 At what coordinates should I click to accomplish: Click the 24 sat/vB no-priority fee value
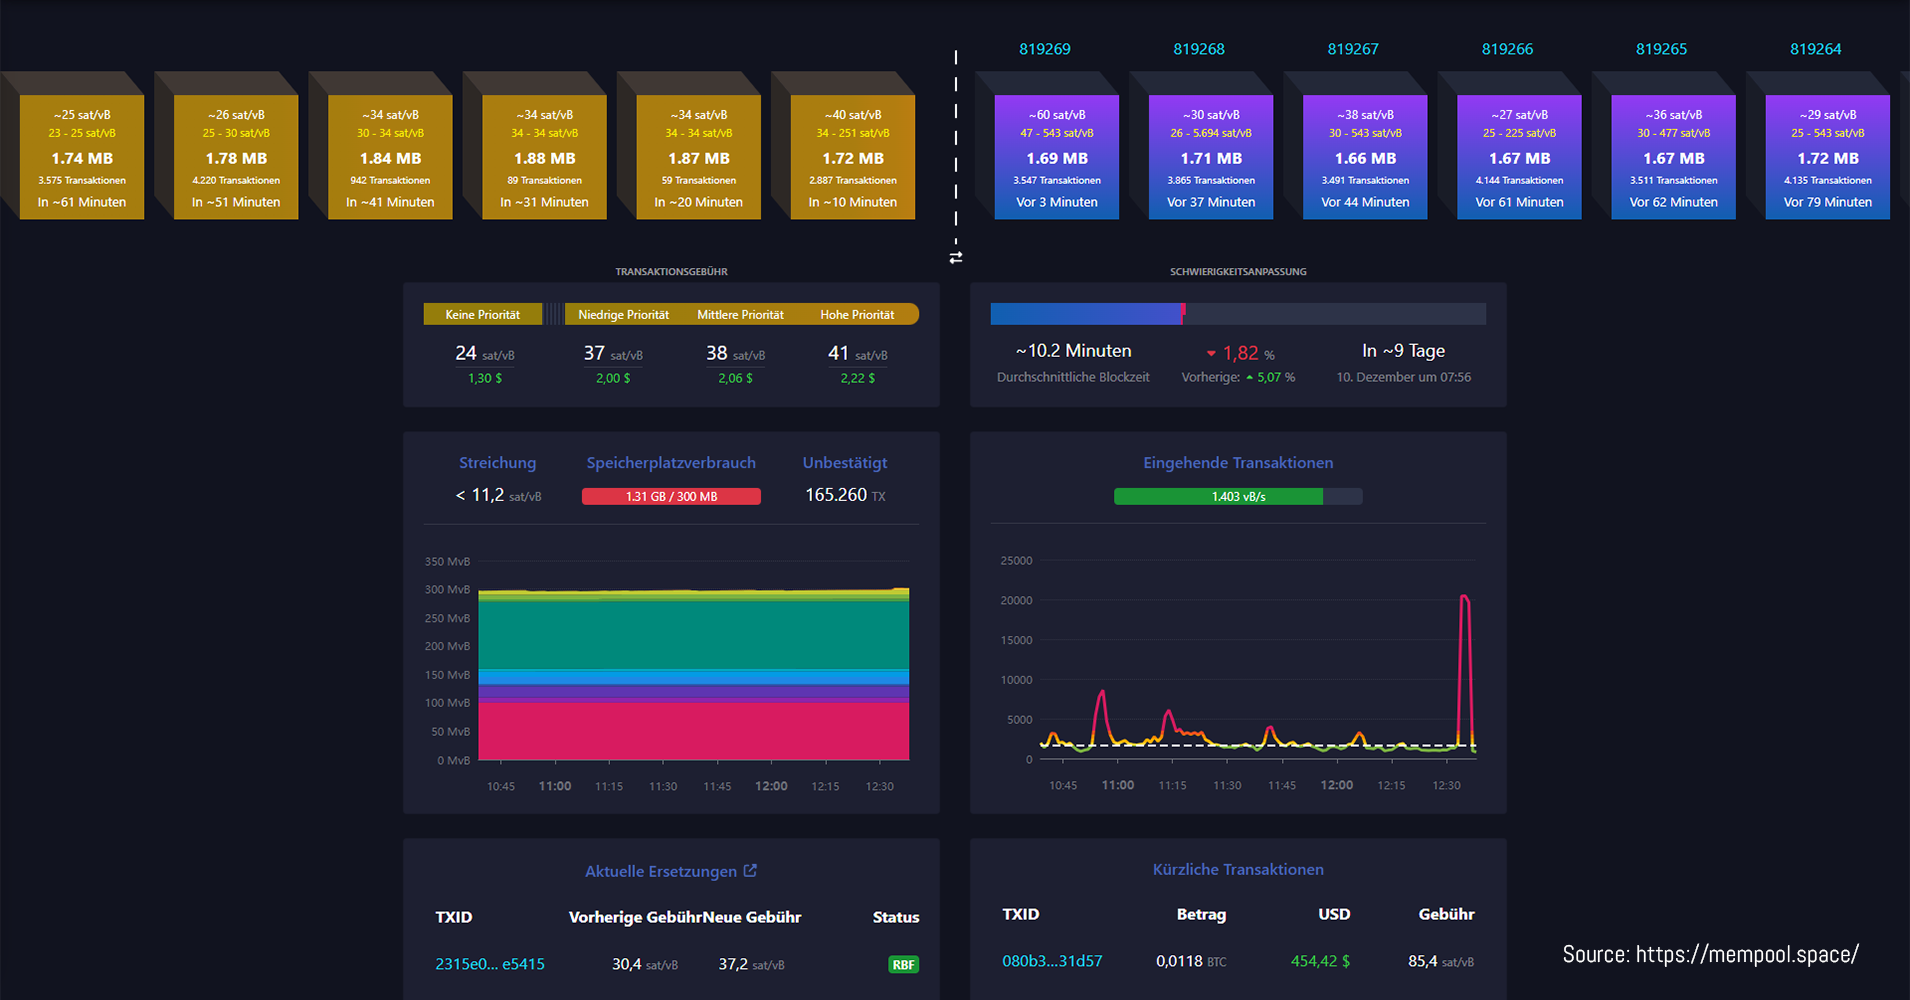click(485, 353)
